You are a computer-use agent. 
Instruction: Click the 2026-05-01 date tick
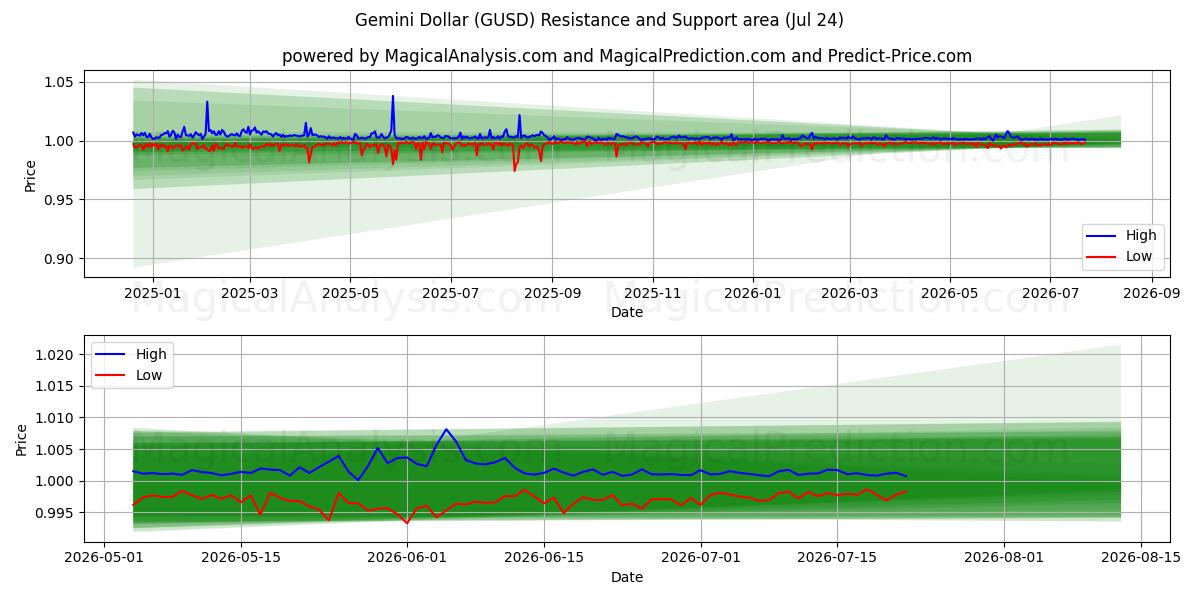[x=104, y=558]
